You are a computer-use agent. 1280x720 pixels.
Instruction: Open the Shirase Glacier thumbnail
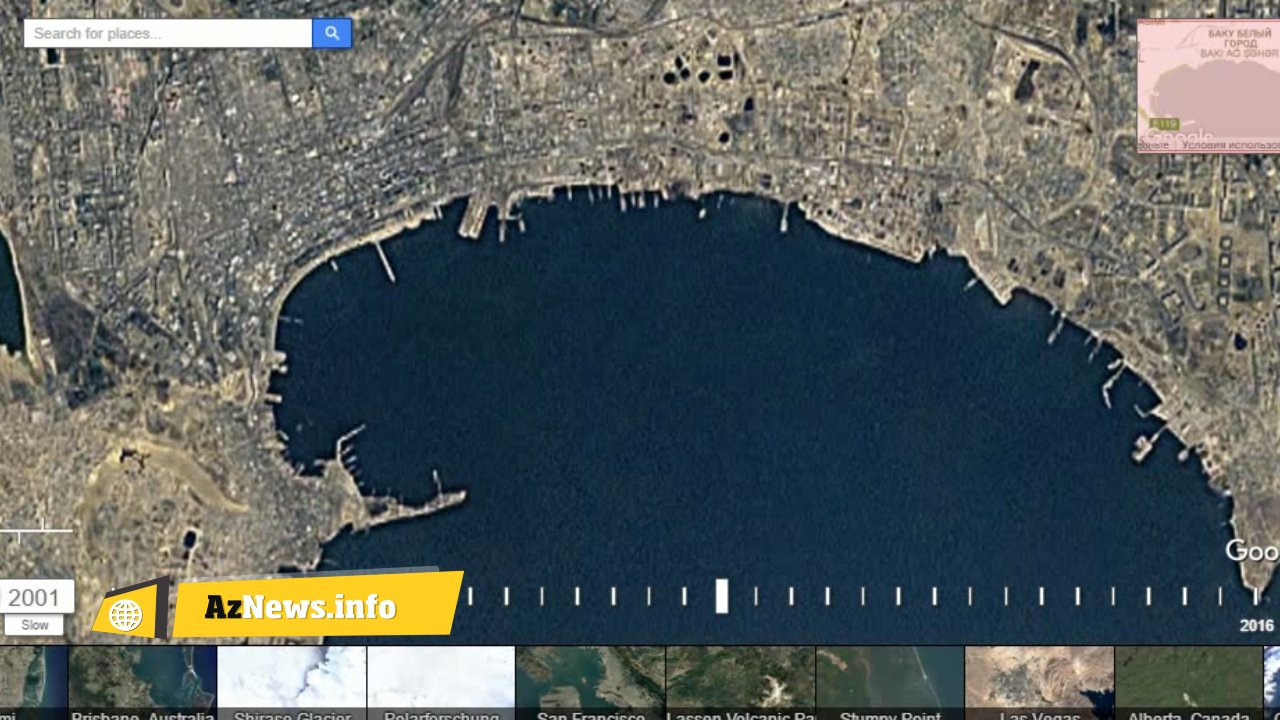coord(292,683)
